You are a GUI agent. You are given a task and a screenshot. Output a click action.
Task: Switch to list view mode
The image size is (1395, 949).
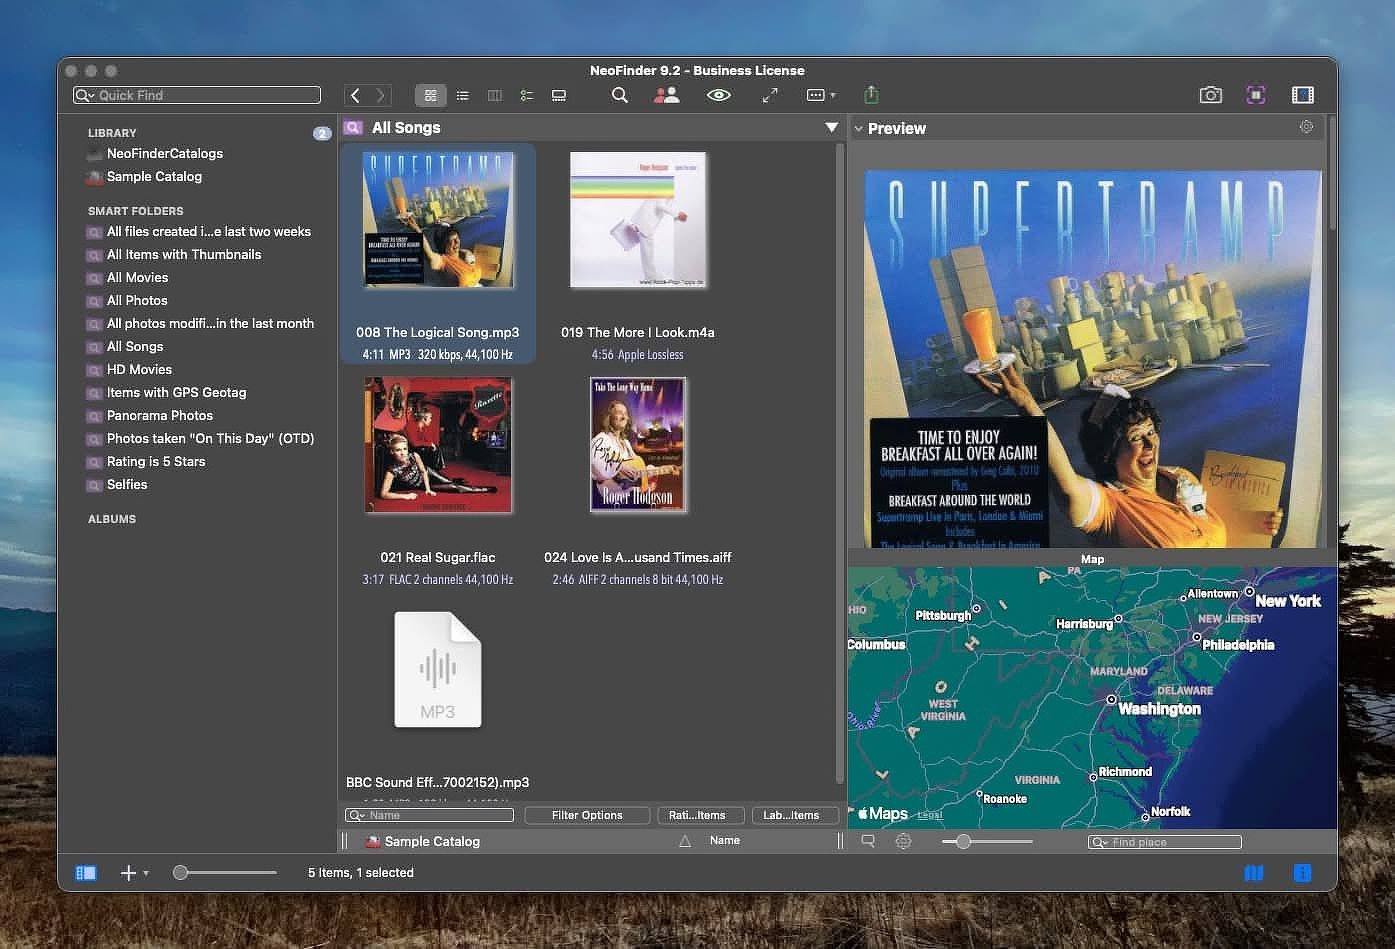pyautogui.click(x=462, y=95)
